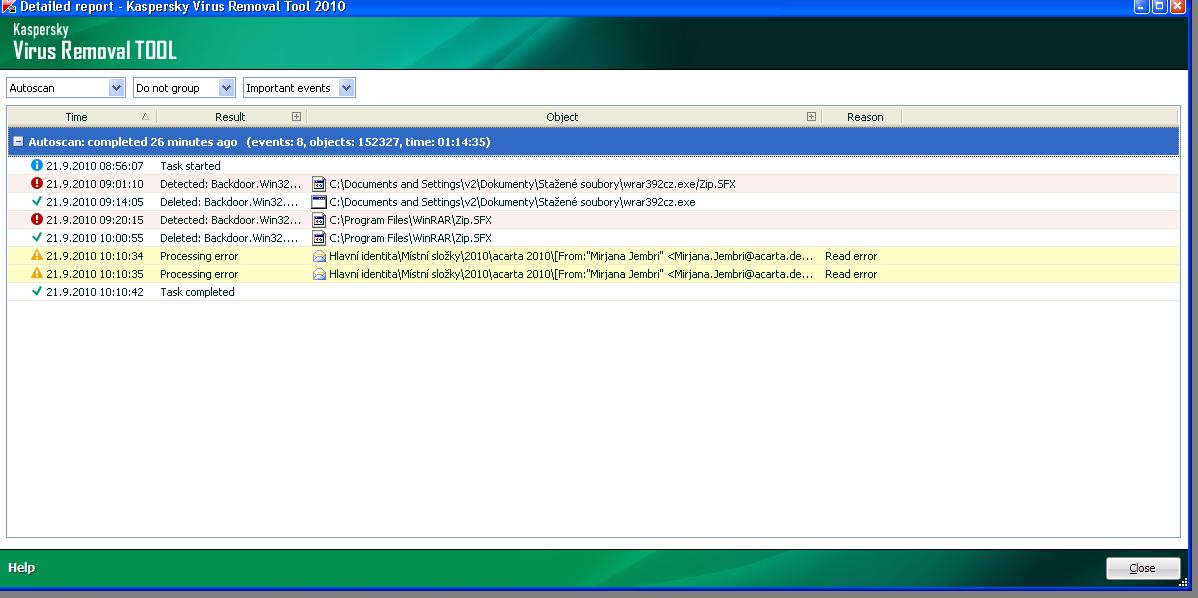Collapse the Autoscan completed group row
Screen dimensions: 1198x598
coord(18,142)
